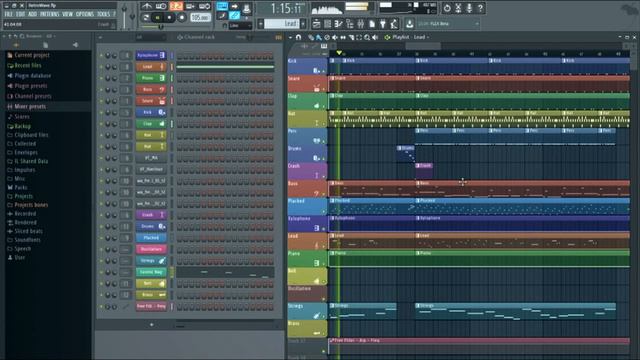The height and width of the screenshot is (360, 640).
Task: Open the Channel rack group filter dropdown
Action: click(x=151, y=37)
